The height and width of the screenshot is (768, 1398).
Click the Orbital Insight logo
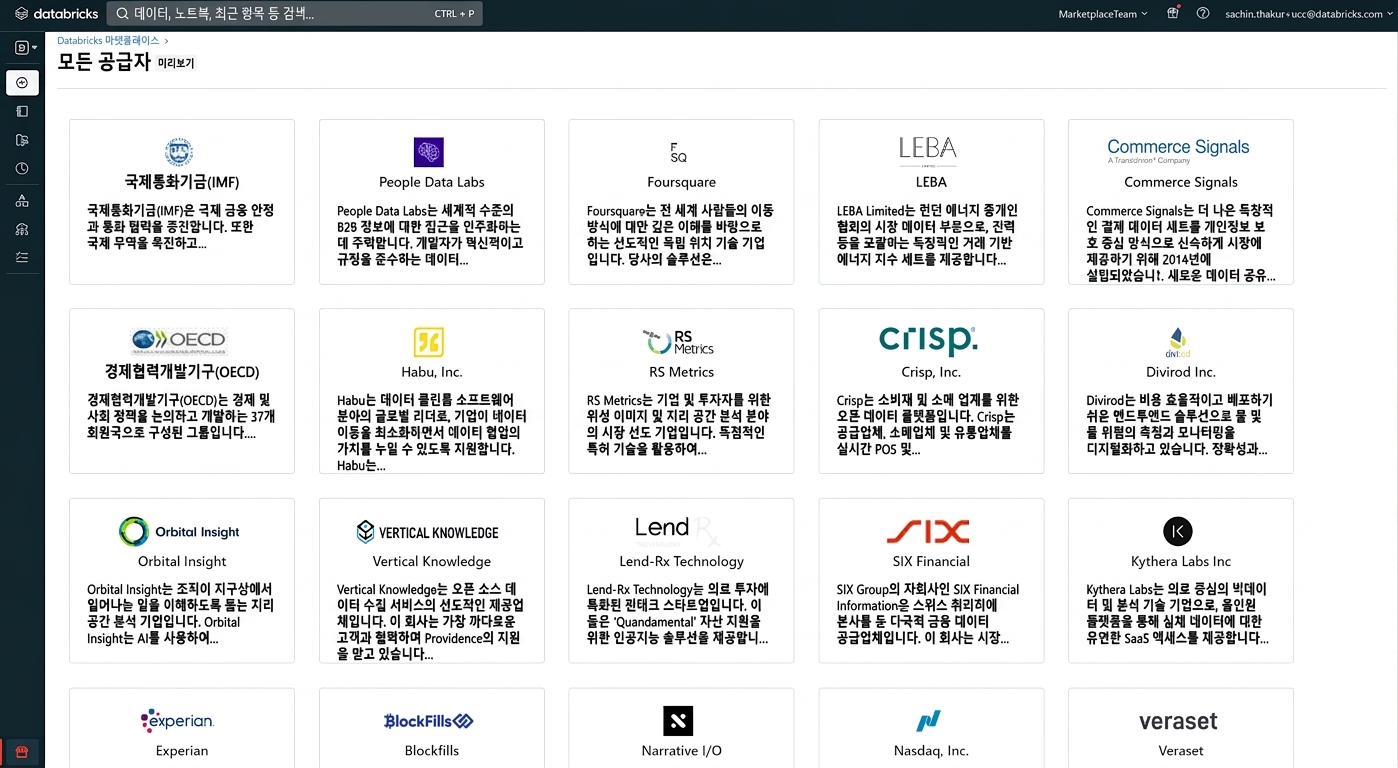coord(179,532)
